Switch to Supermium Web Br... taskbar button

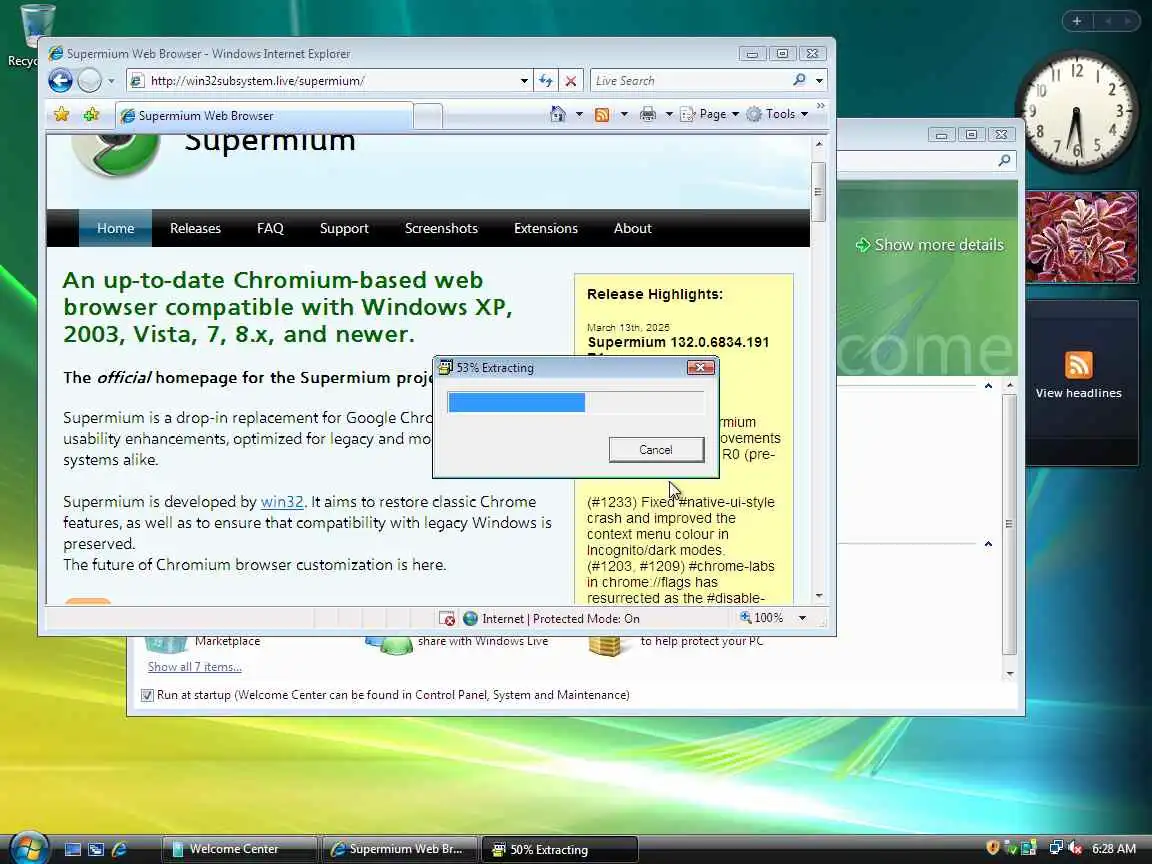click(x=399, y=849)
